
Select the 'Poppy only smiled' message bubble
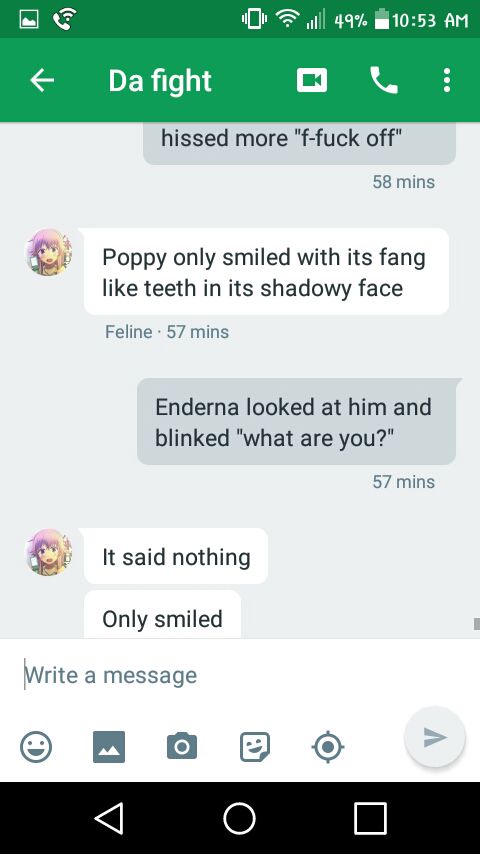(x=266, y=272)
